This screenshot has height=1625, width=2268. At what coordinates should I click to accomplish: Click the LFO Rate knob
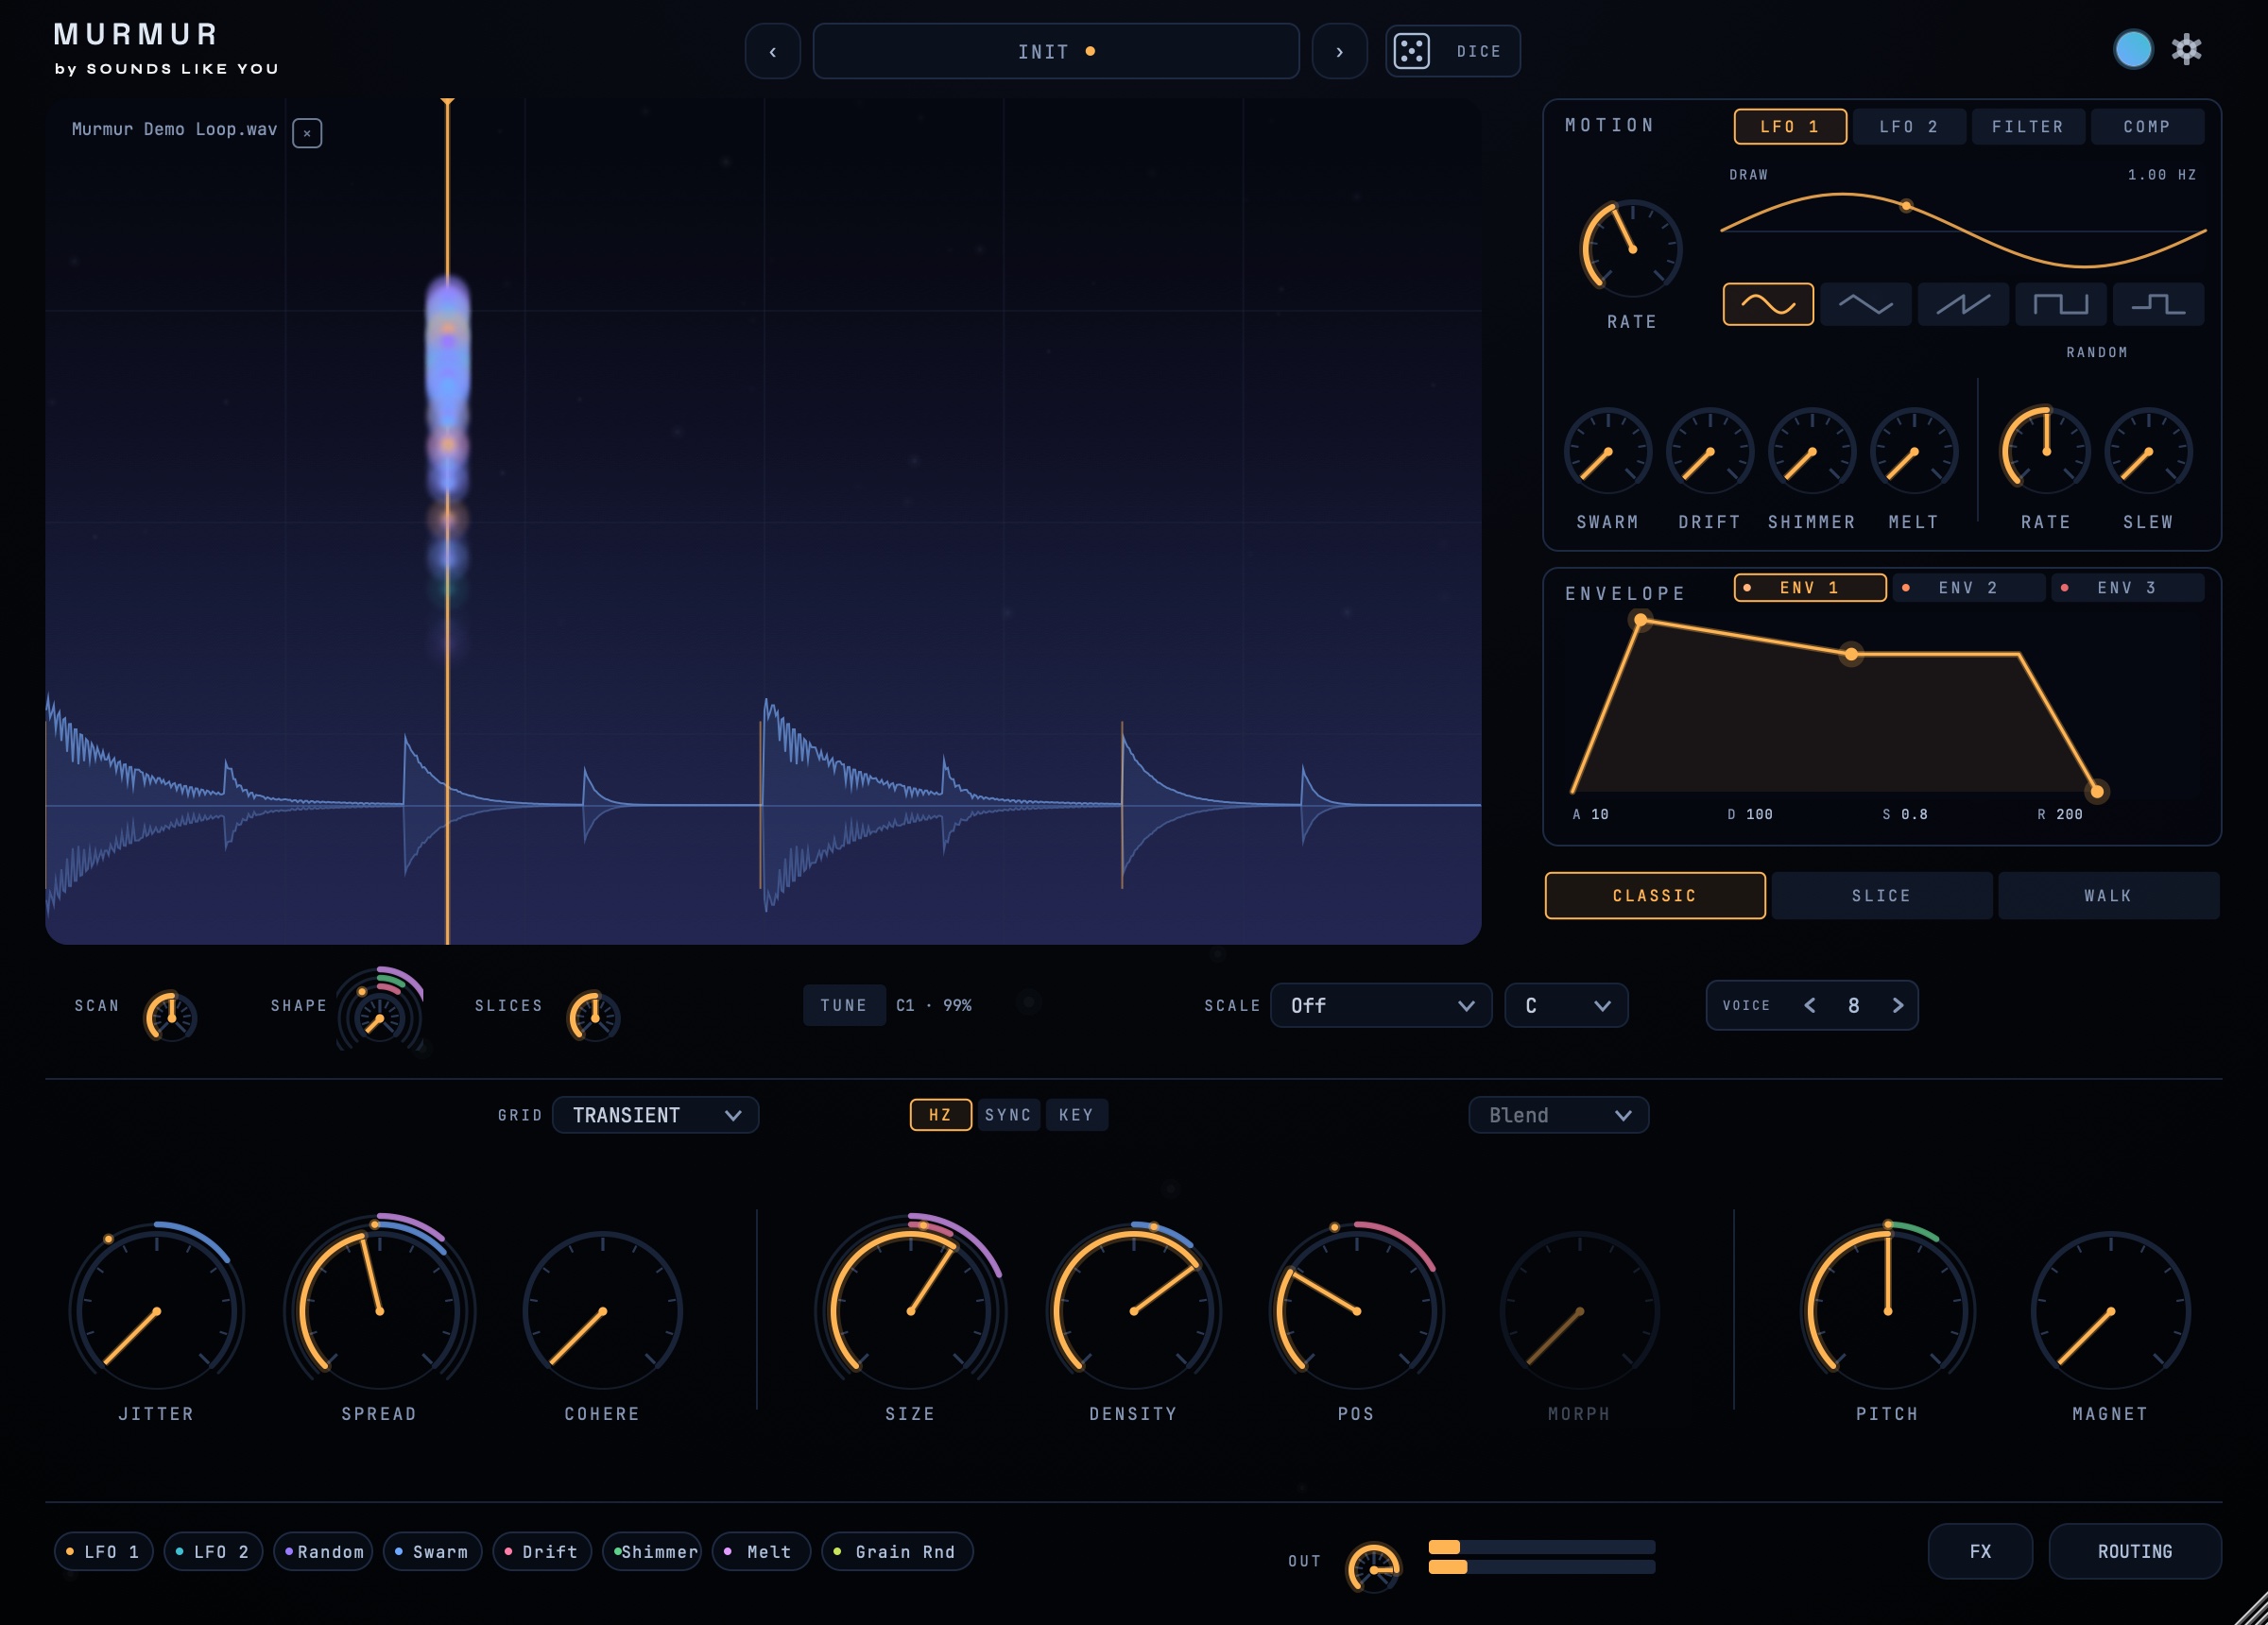[x=1631, y=249]
